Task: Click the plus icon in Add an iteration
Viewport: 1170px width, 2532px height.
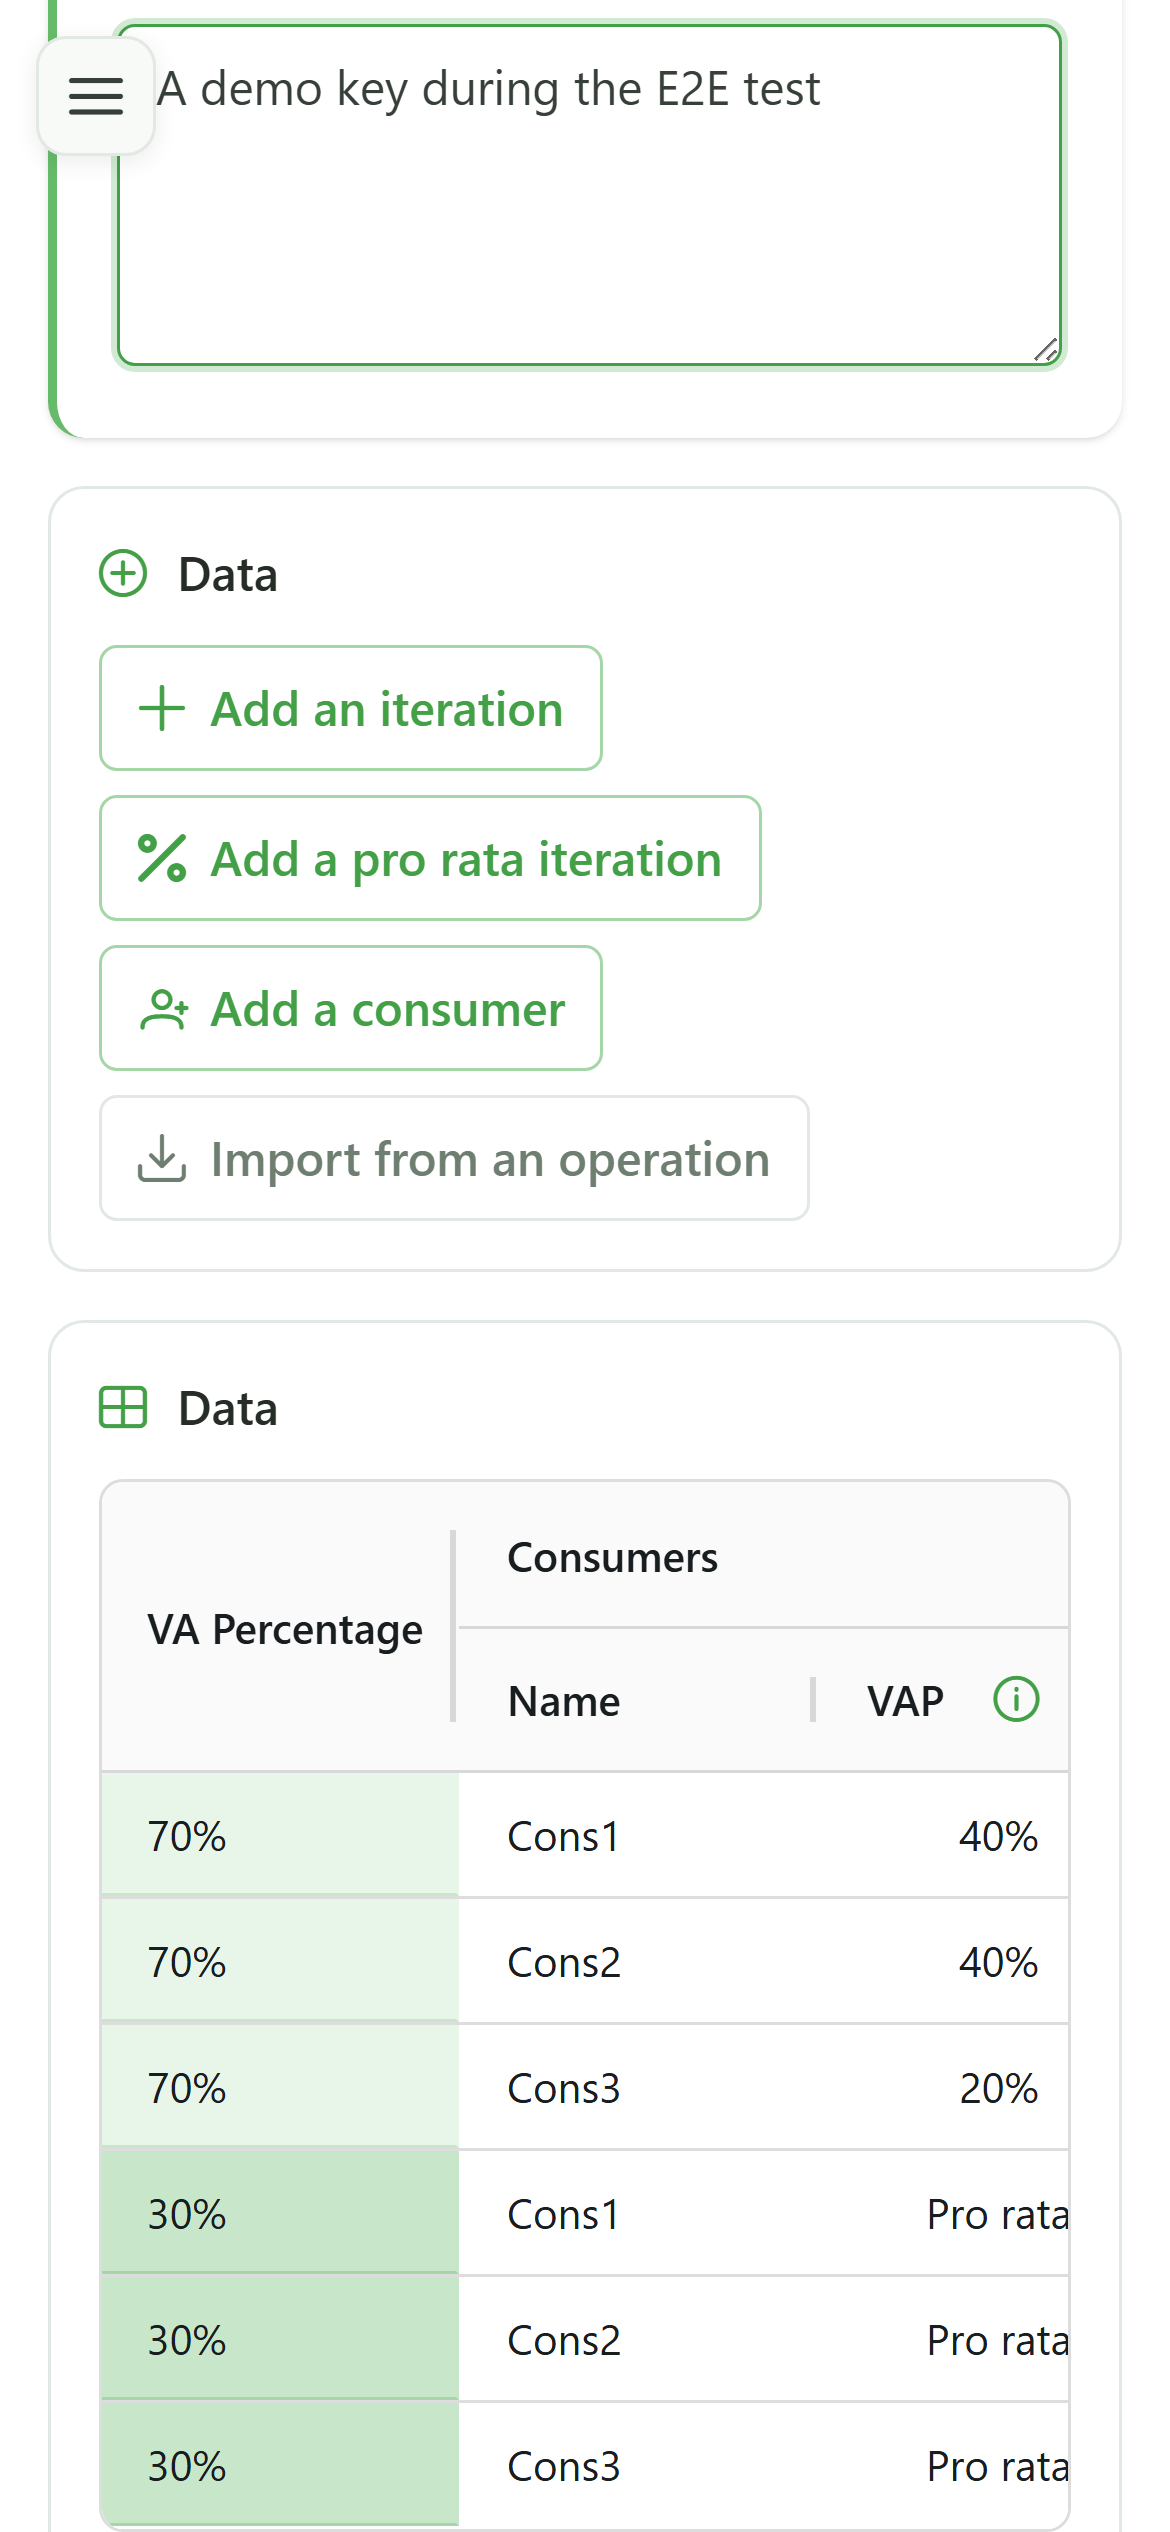Action: [x=162, y=709]
